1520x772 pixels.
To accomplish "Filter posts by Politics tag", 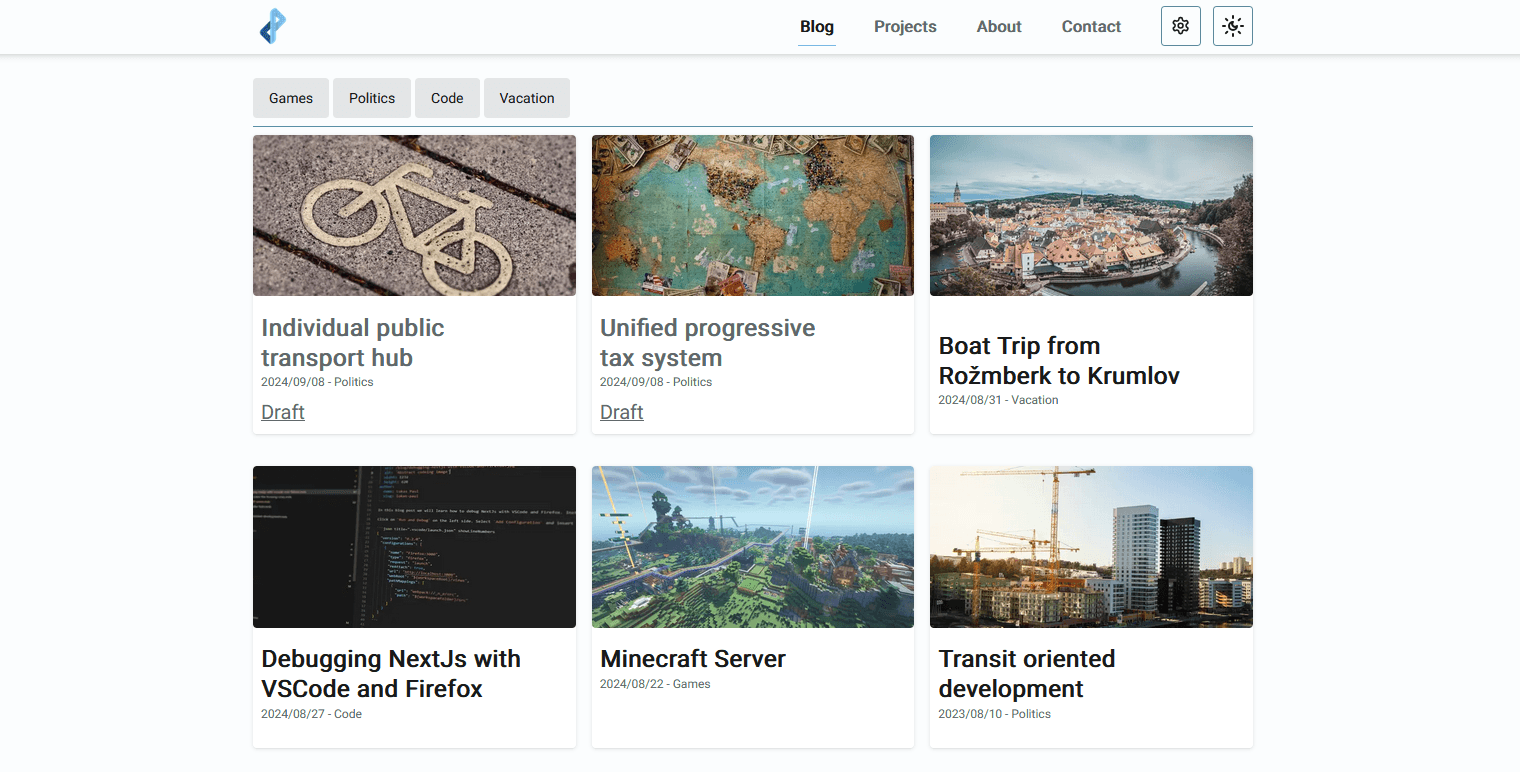I will tap(372, 98).
